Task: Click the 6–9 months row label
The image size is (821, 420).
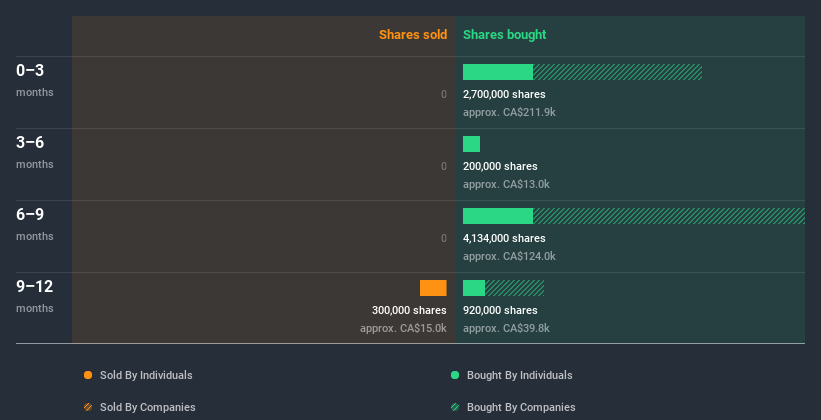Action: (35, 224)
